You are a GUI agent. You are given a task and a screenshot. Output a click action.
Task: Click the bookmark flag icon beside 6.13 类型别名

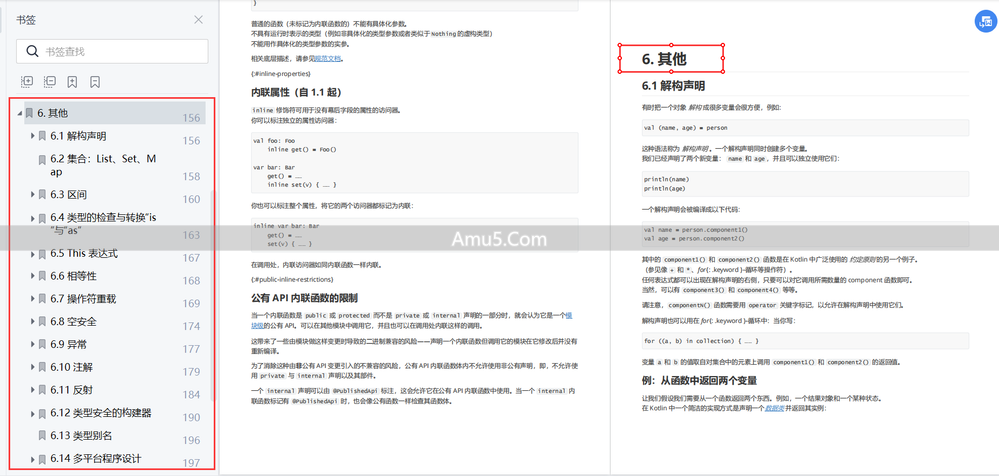tap(42, 436)
